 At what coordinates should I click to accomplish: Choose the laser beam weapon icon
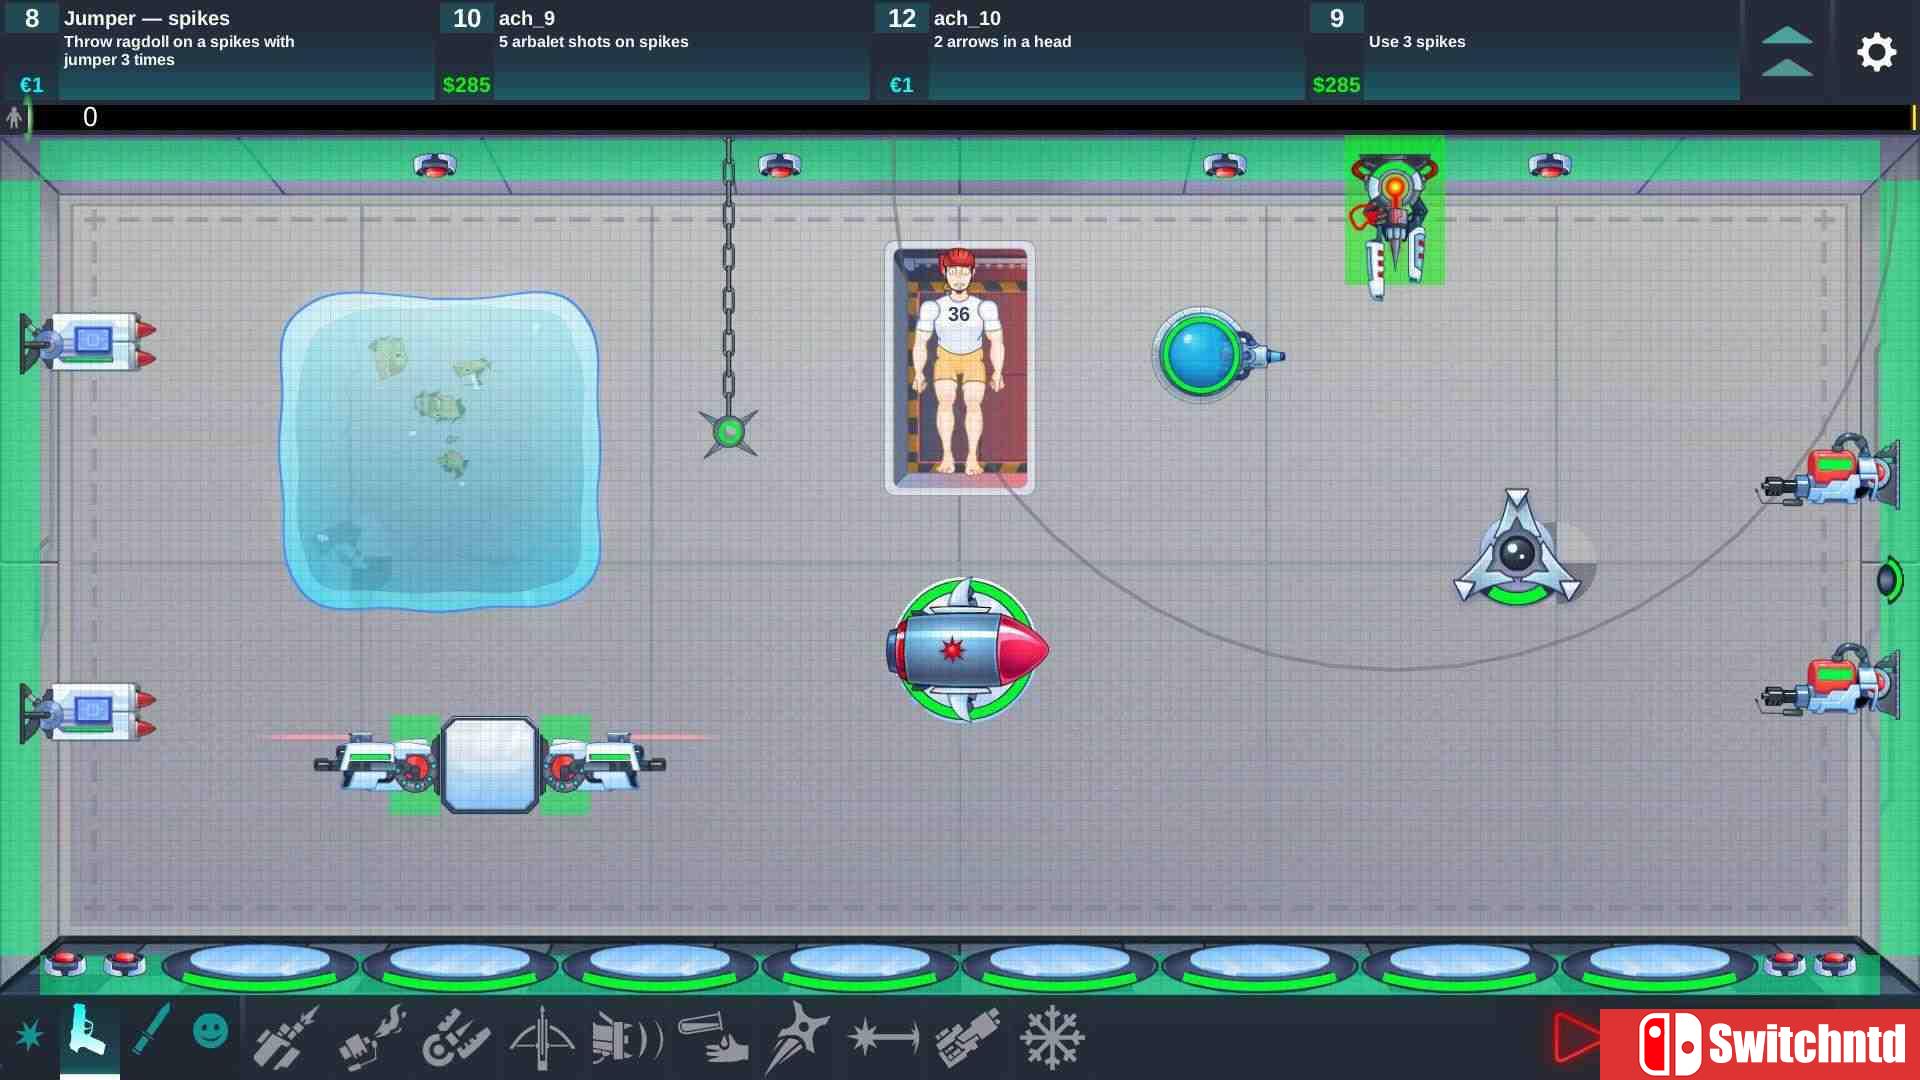pyautogui.click(x=883, y=1038)
